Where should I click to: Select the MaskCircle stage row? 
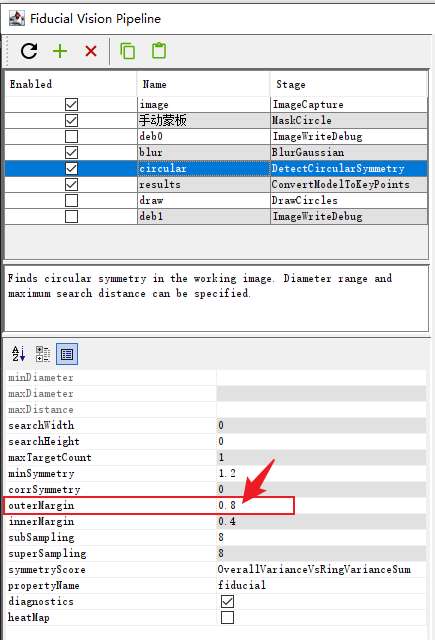[x=216, y=120]
